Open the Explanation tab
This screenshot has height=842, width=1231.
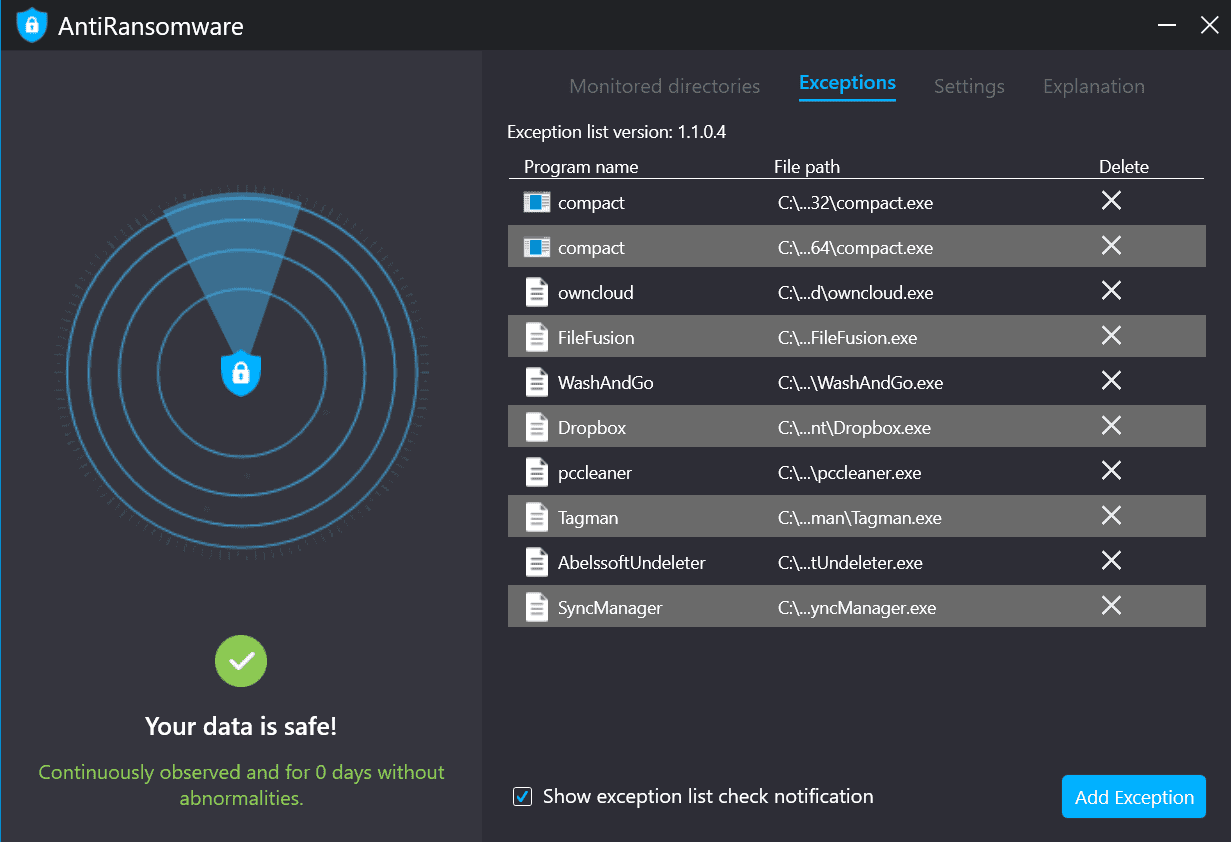click(x=1093, y=87)
